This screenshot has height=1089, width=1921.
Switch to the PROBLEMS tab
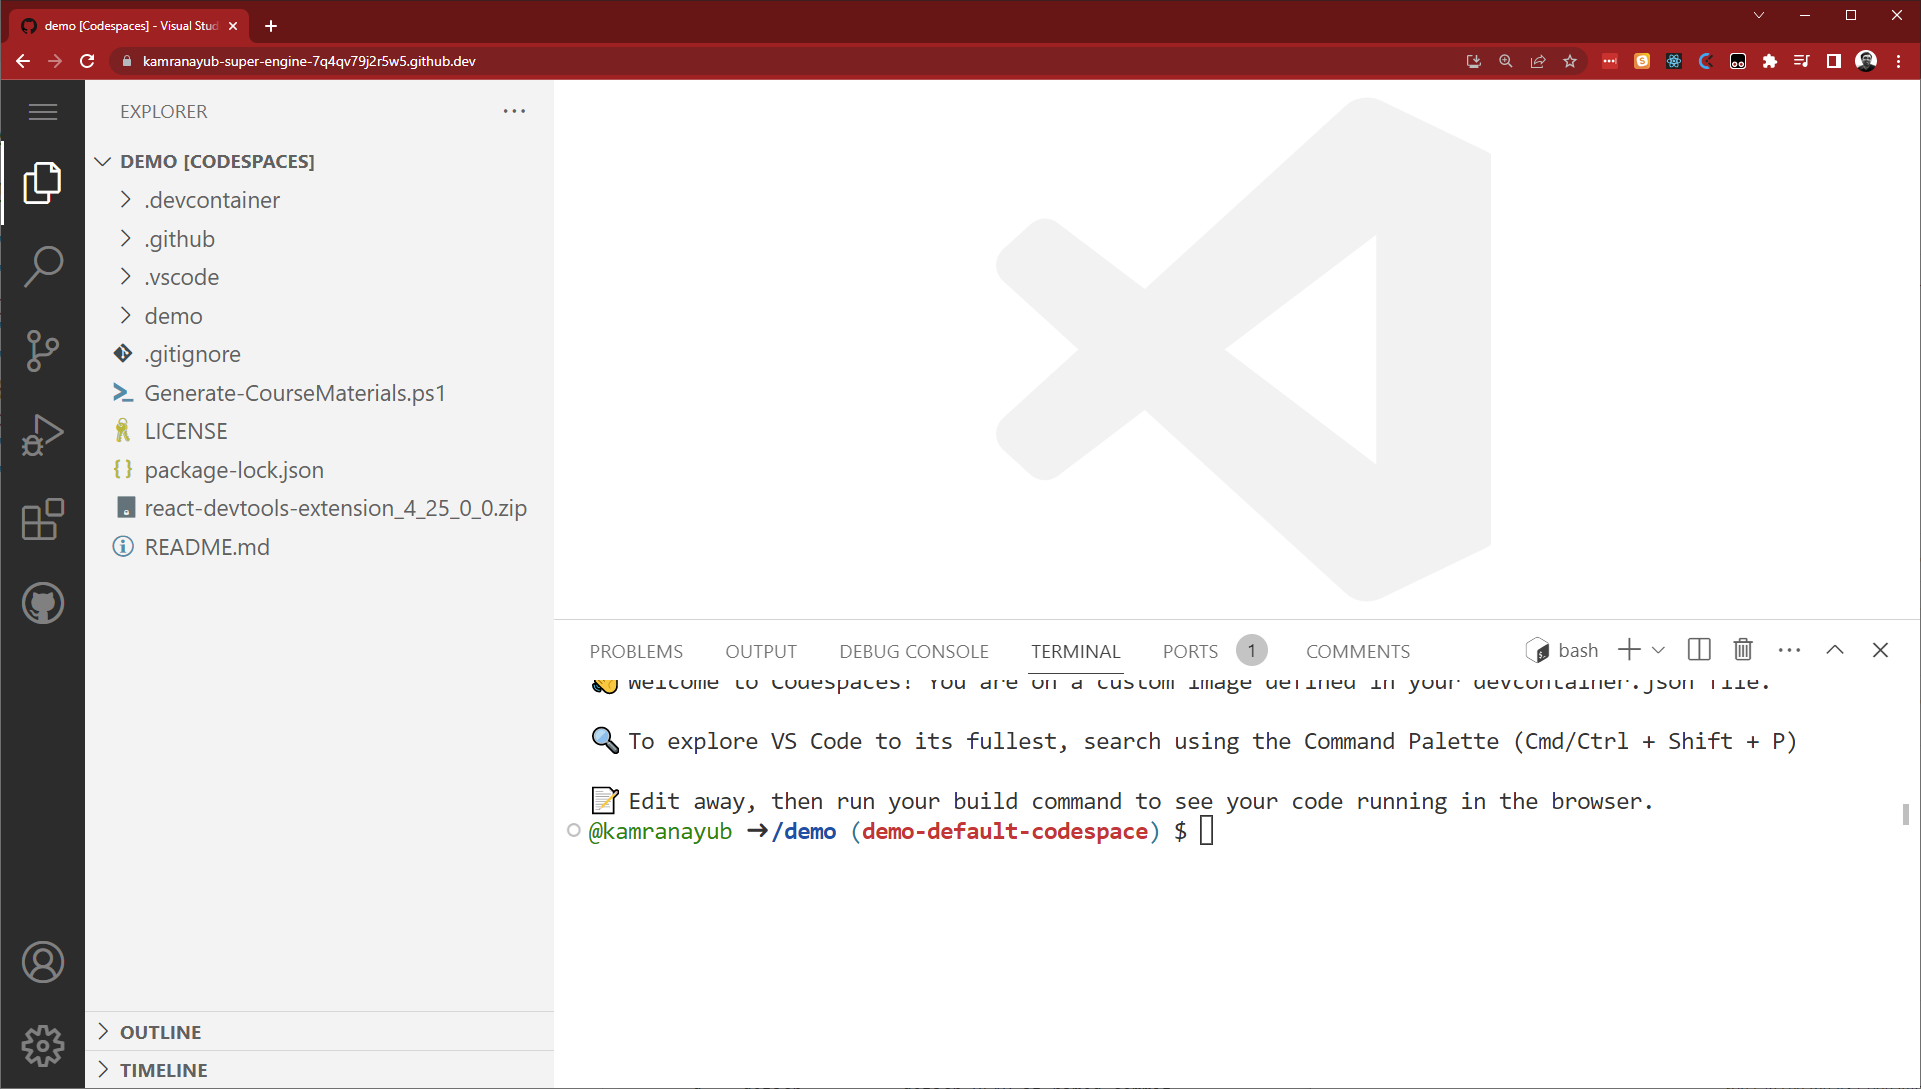(636, 651)
